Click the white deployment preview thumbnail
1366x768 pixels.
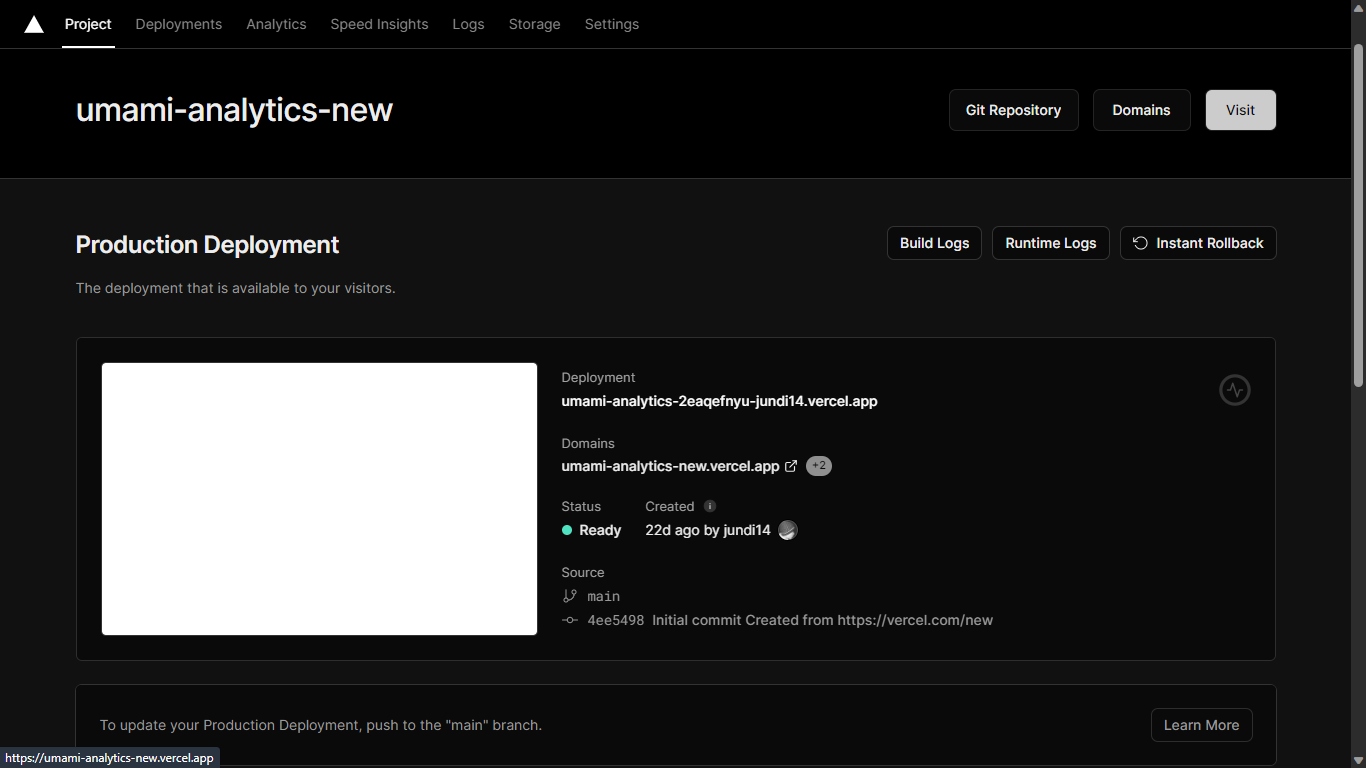coord(320,499)
